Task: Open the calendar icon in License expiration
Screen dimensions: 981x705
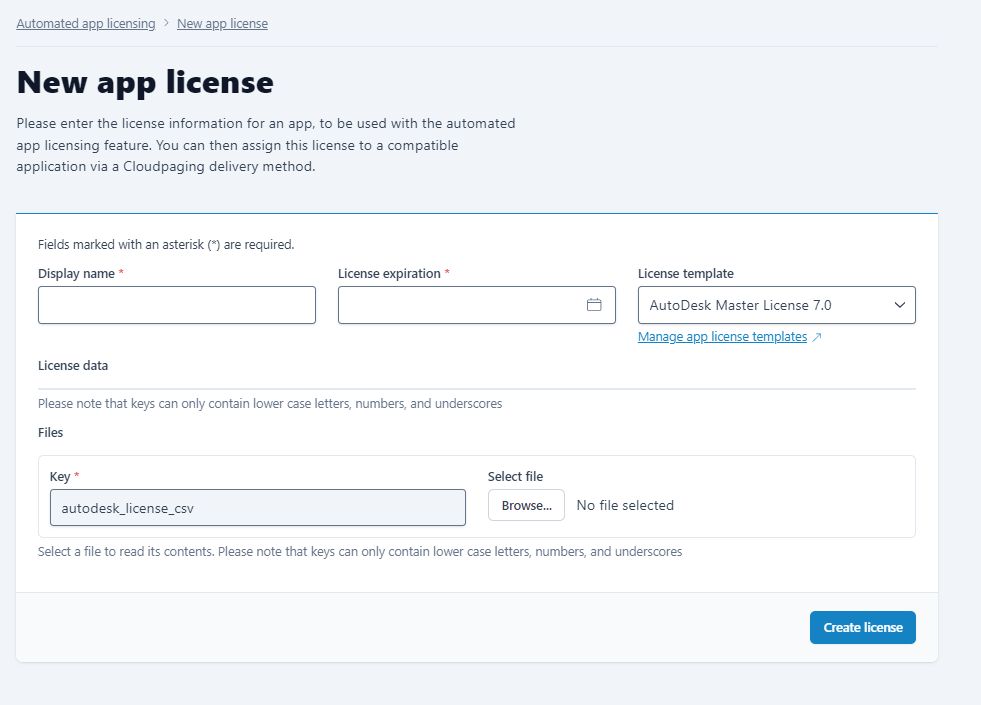Action: tap(594, 305)
